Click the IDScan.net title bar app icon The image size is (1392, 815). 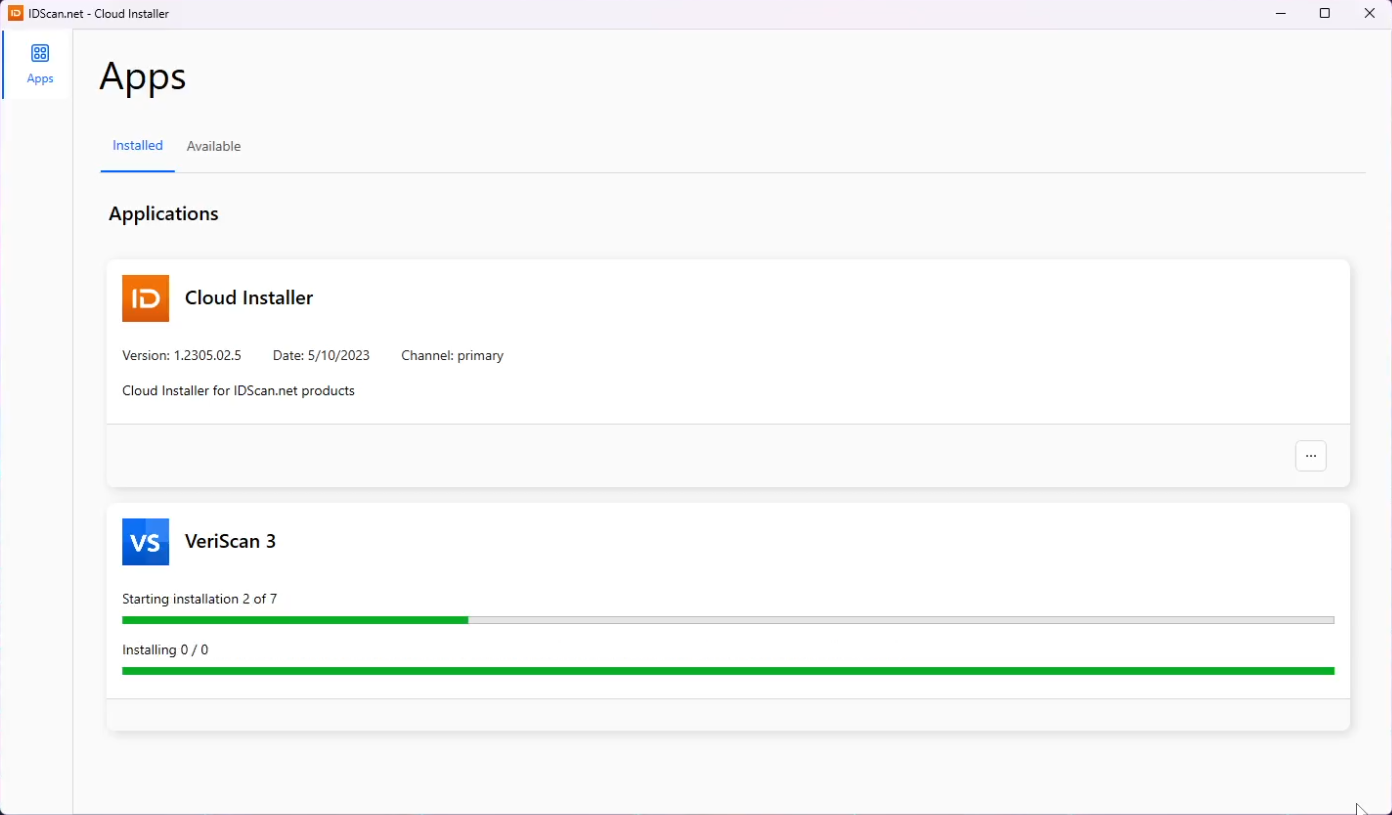click(15, 13)
